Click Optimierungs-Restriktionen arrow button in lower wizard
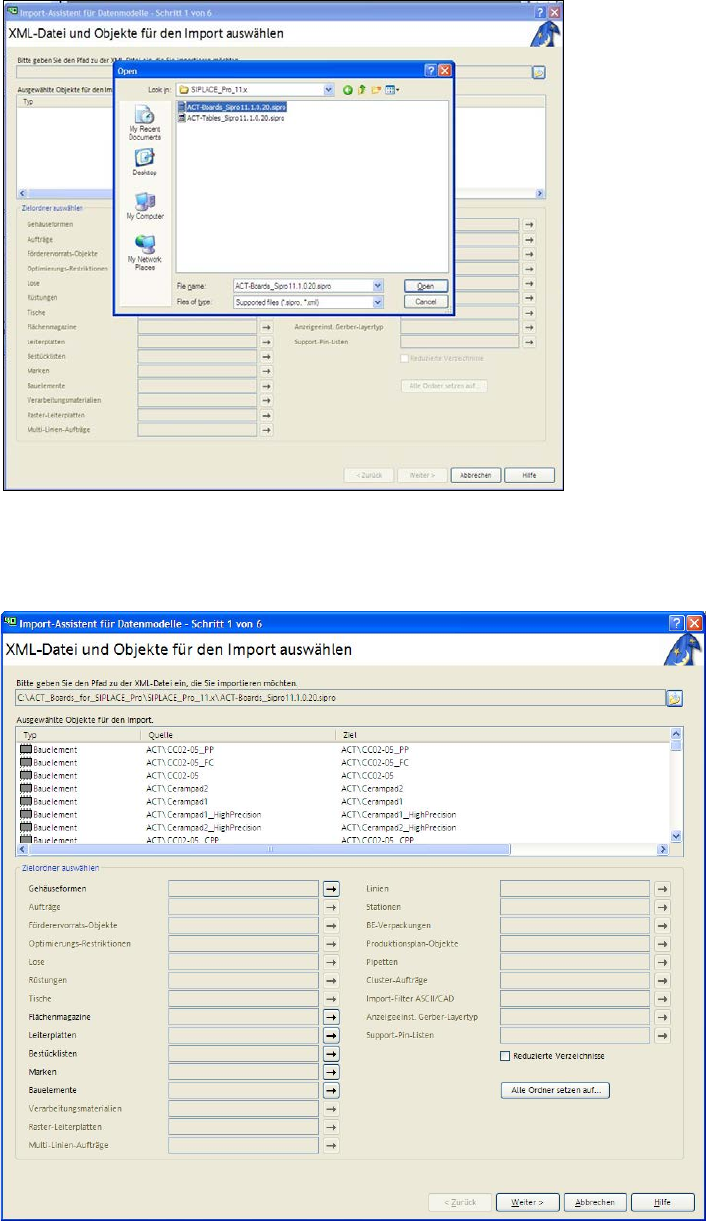Screen dimensions: 706x1221 click(331, 943)
